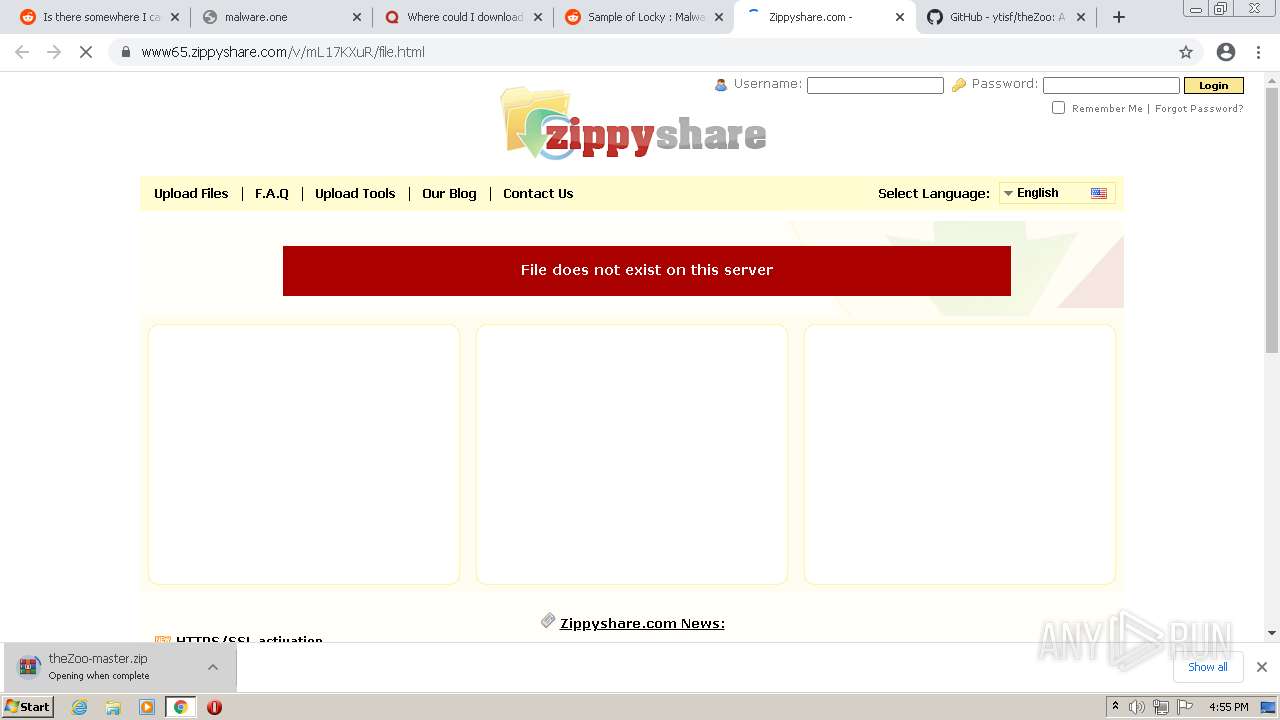Show all downloads
This screenshot has height=720, width=1280.
coord(1207,667)
